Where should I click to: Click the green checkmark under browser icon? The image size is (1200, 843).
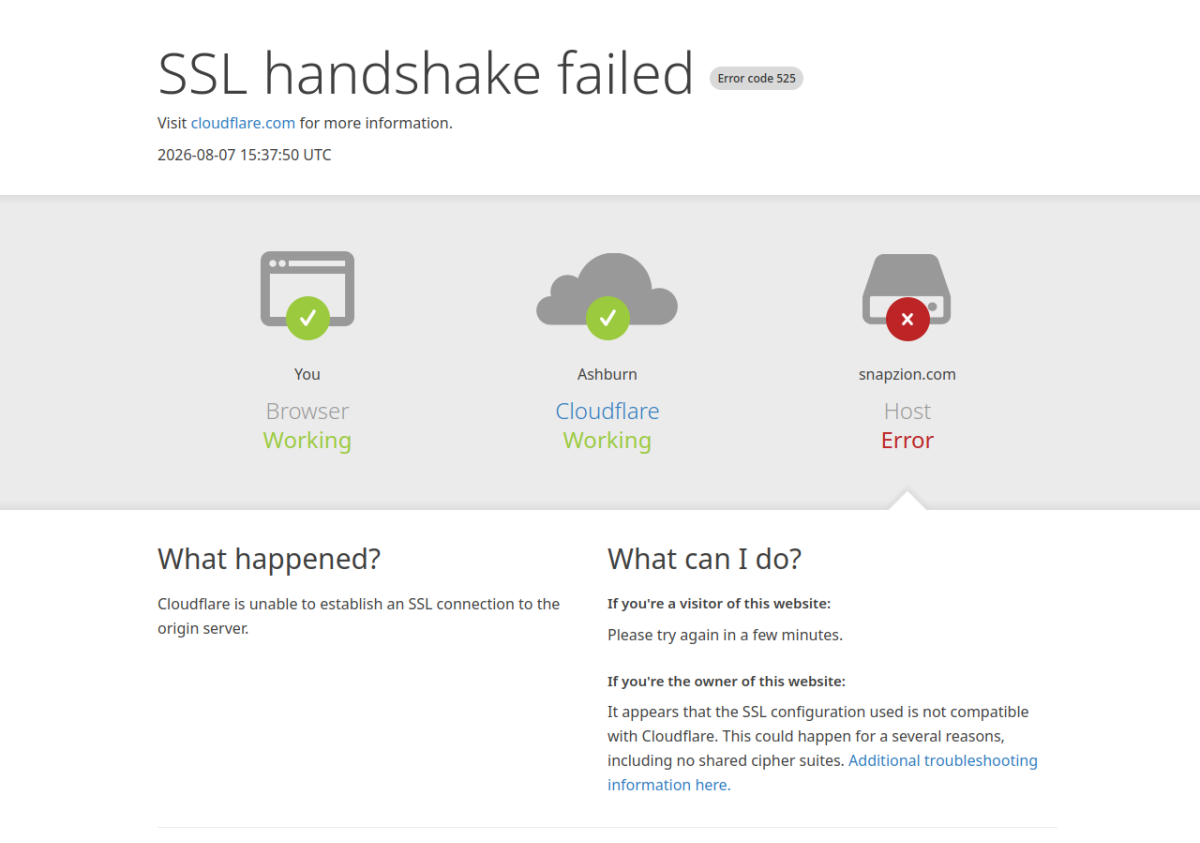click(x=307, y=318)
